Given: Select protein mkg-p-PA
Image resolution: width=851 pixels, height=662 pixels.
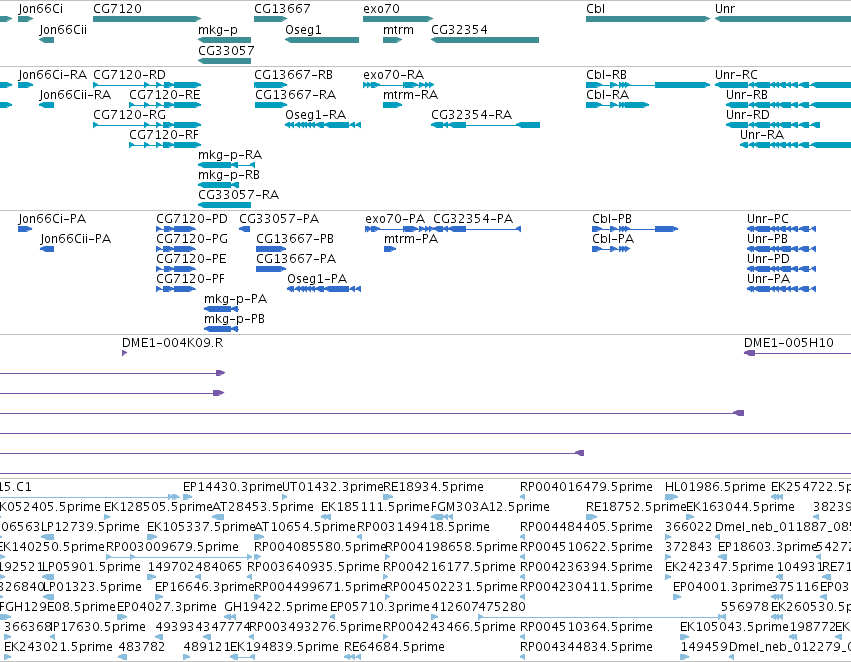Looking at the screenshot, I should [235, 299].
